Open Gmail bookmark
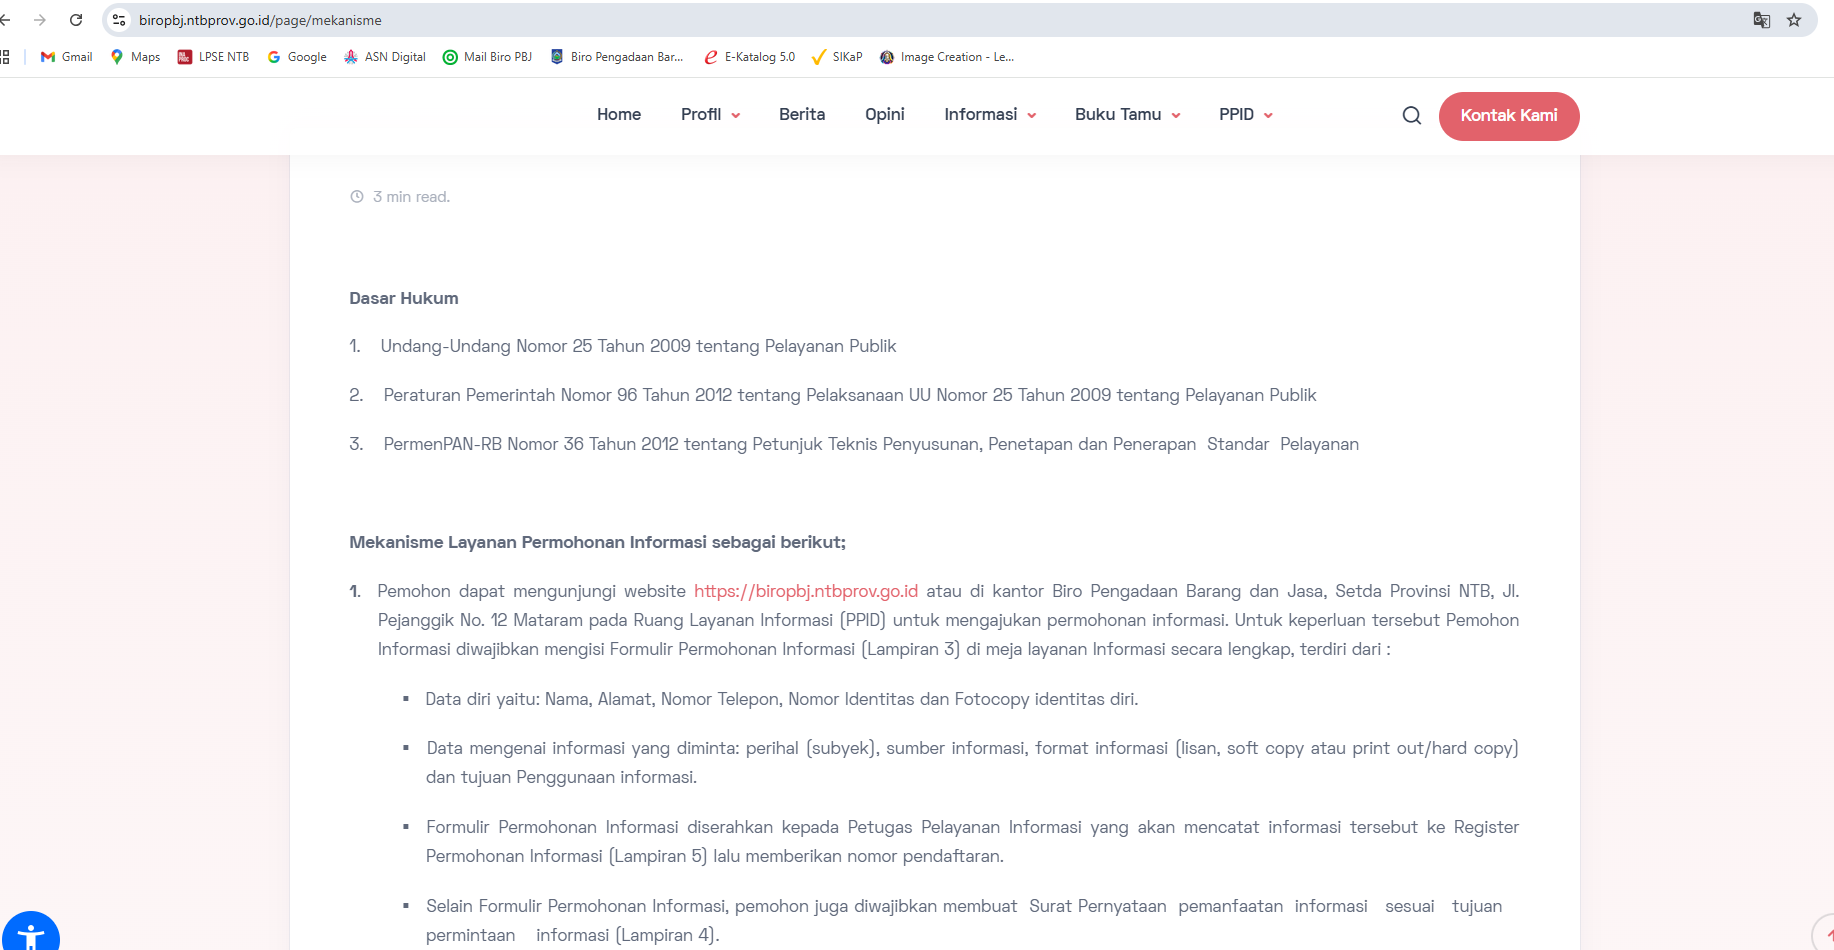Image resolution: width=1834 pixels, height=950 pixels. pos(66,57)
